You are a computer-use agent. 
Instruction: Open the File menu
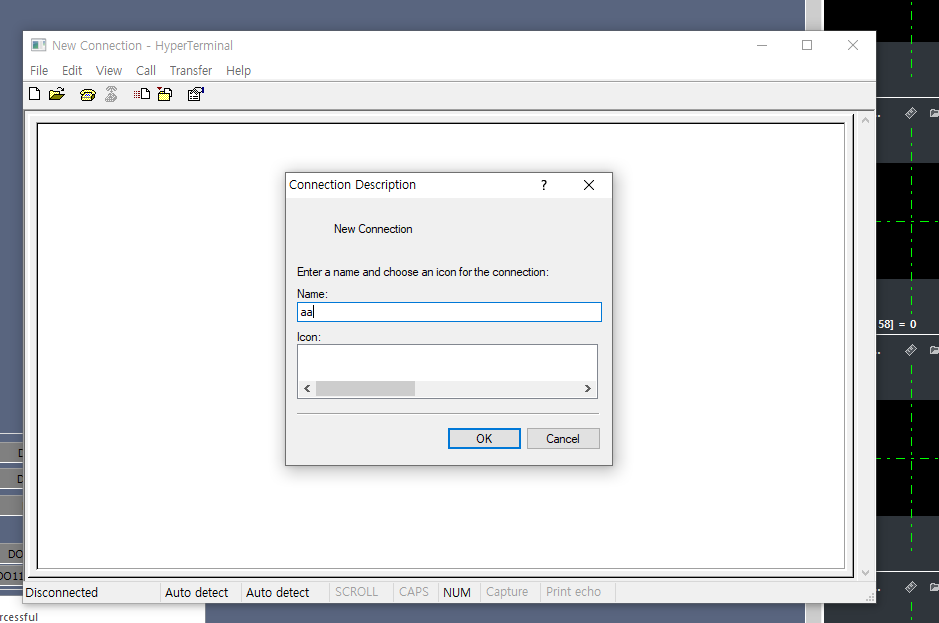pos(39,71)
